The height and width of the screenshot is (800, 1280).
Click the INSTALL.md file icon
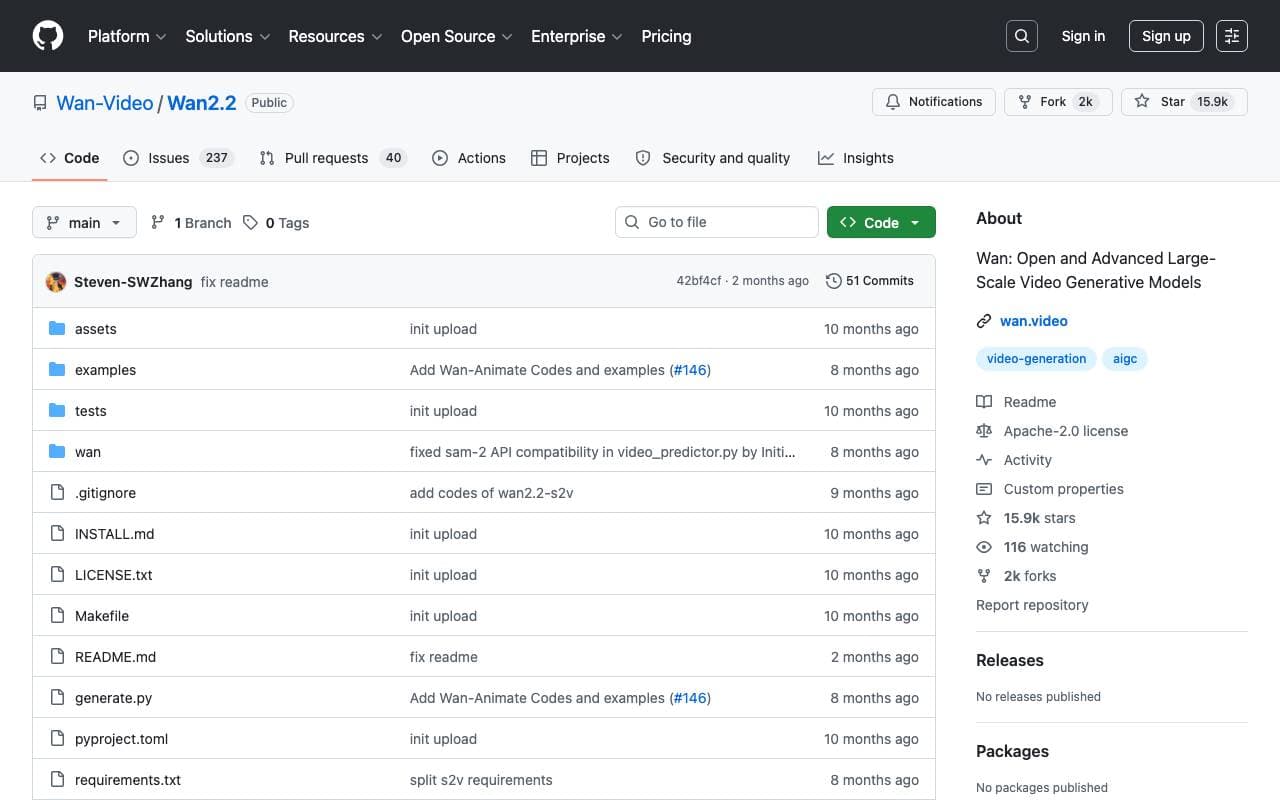[x=57, y=534]
